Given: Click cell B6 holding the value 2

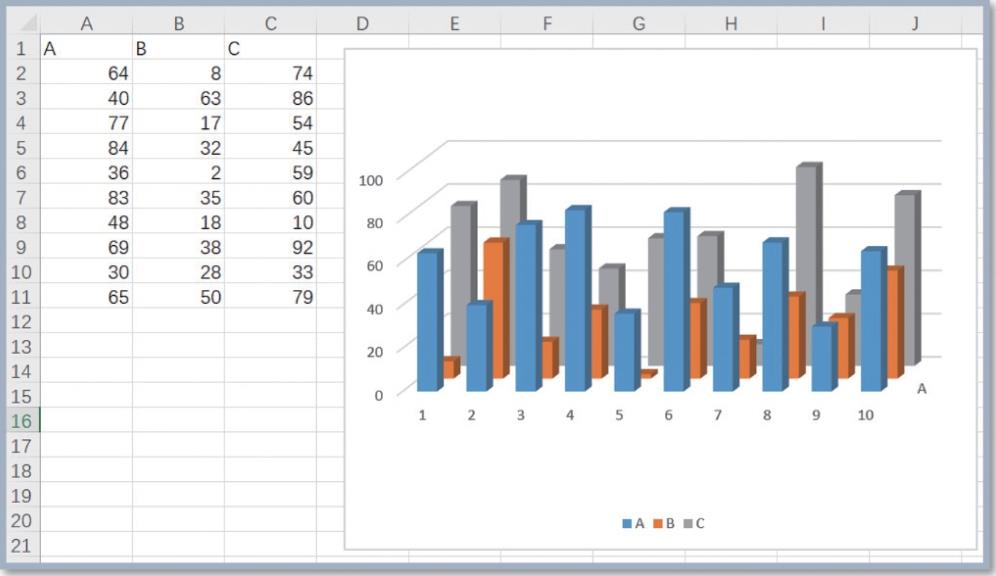Looking at the screenshot, I should click(178, 172).
